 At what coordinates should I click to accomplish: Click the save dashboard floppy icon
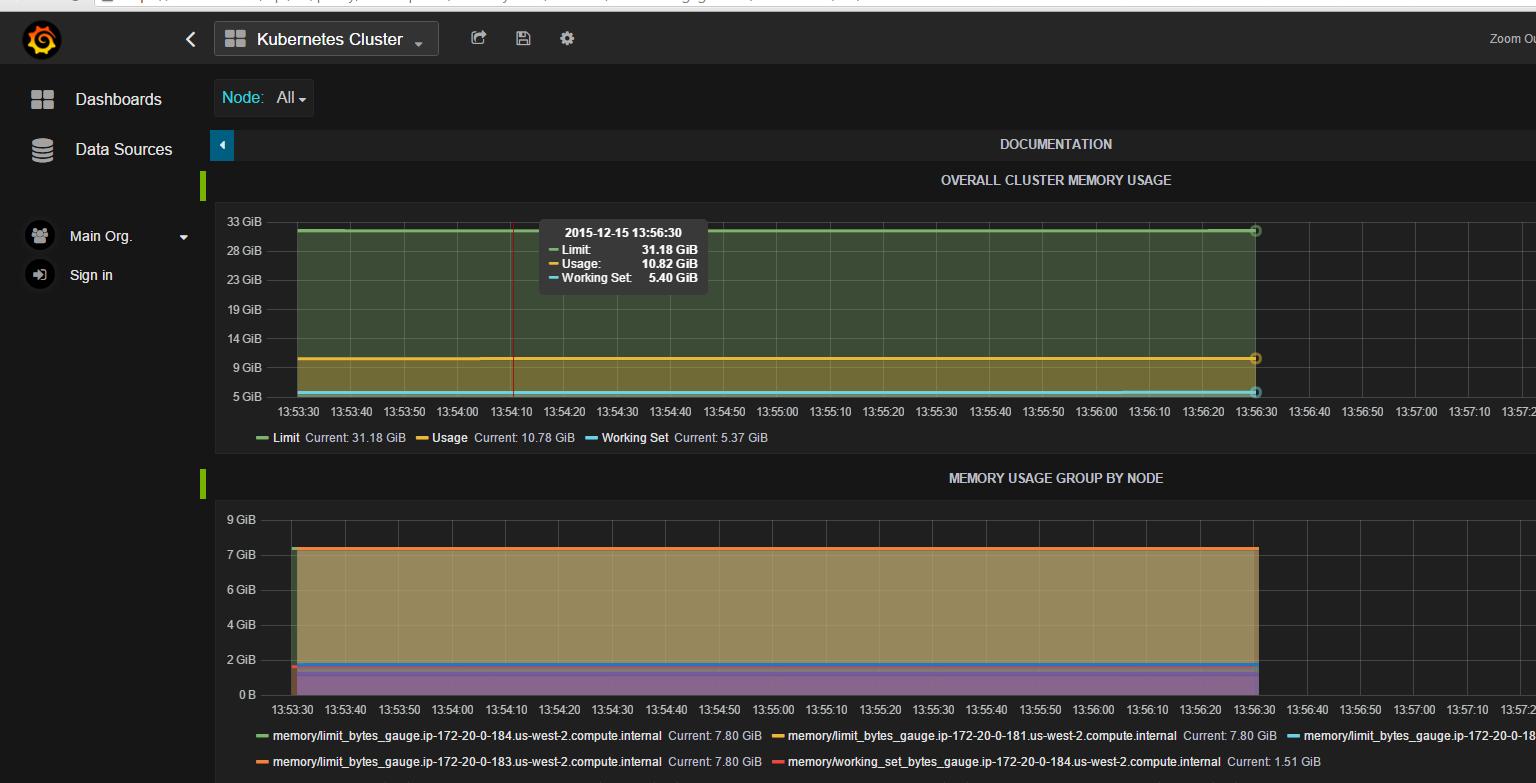523,38
